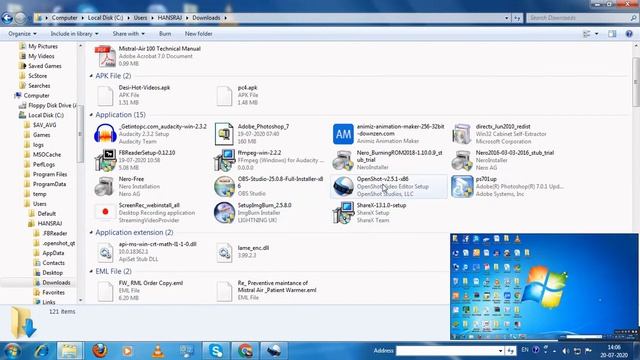The image size is (640, 360).
Task: Select Downloads folder in navigation tree
Action: click(56, 282)
